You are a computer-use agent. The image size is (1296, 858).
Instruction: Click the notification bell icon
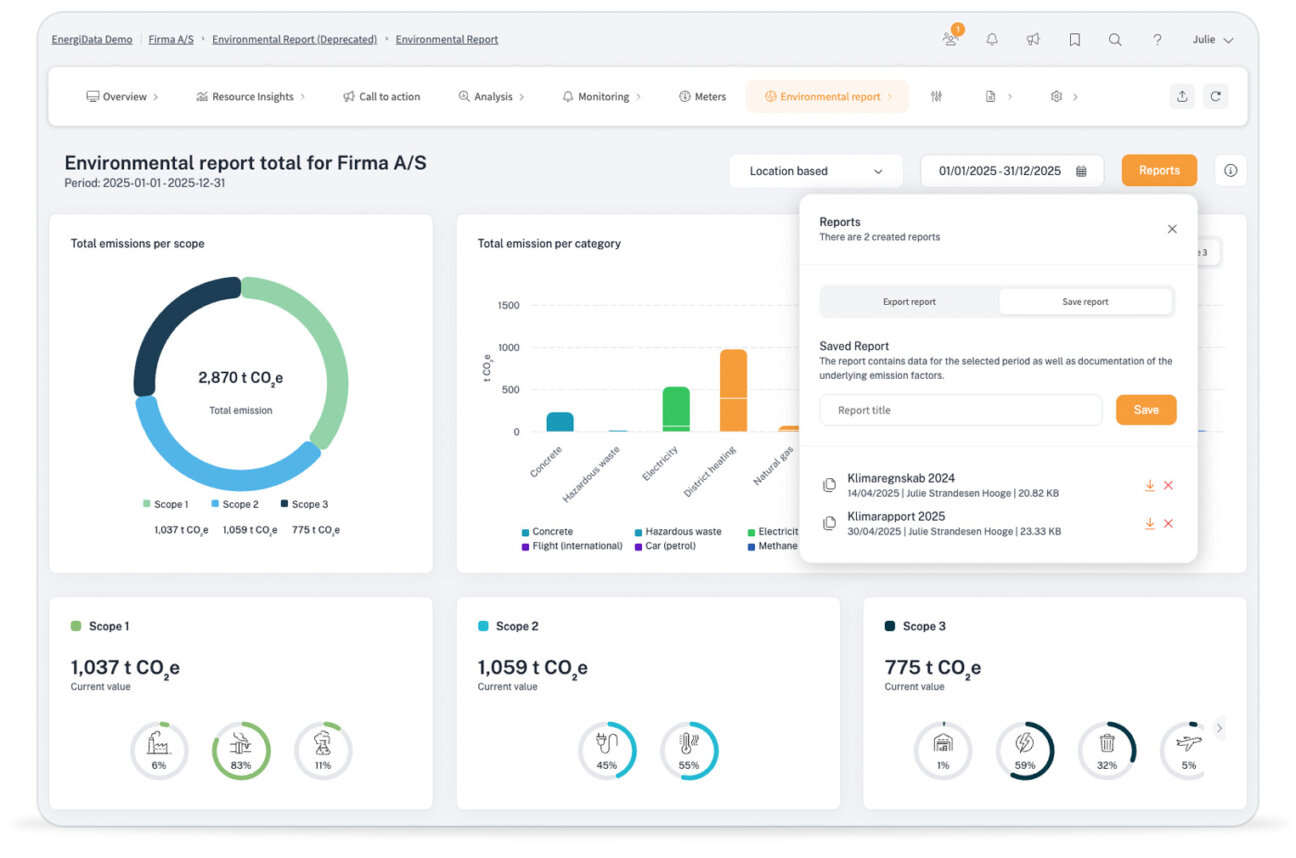point(991,40)
